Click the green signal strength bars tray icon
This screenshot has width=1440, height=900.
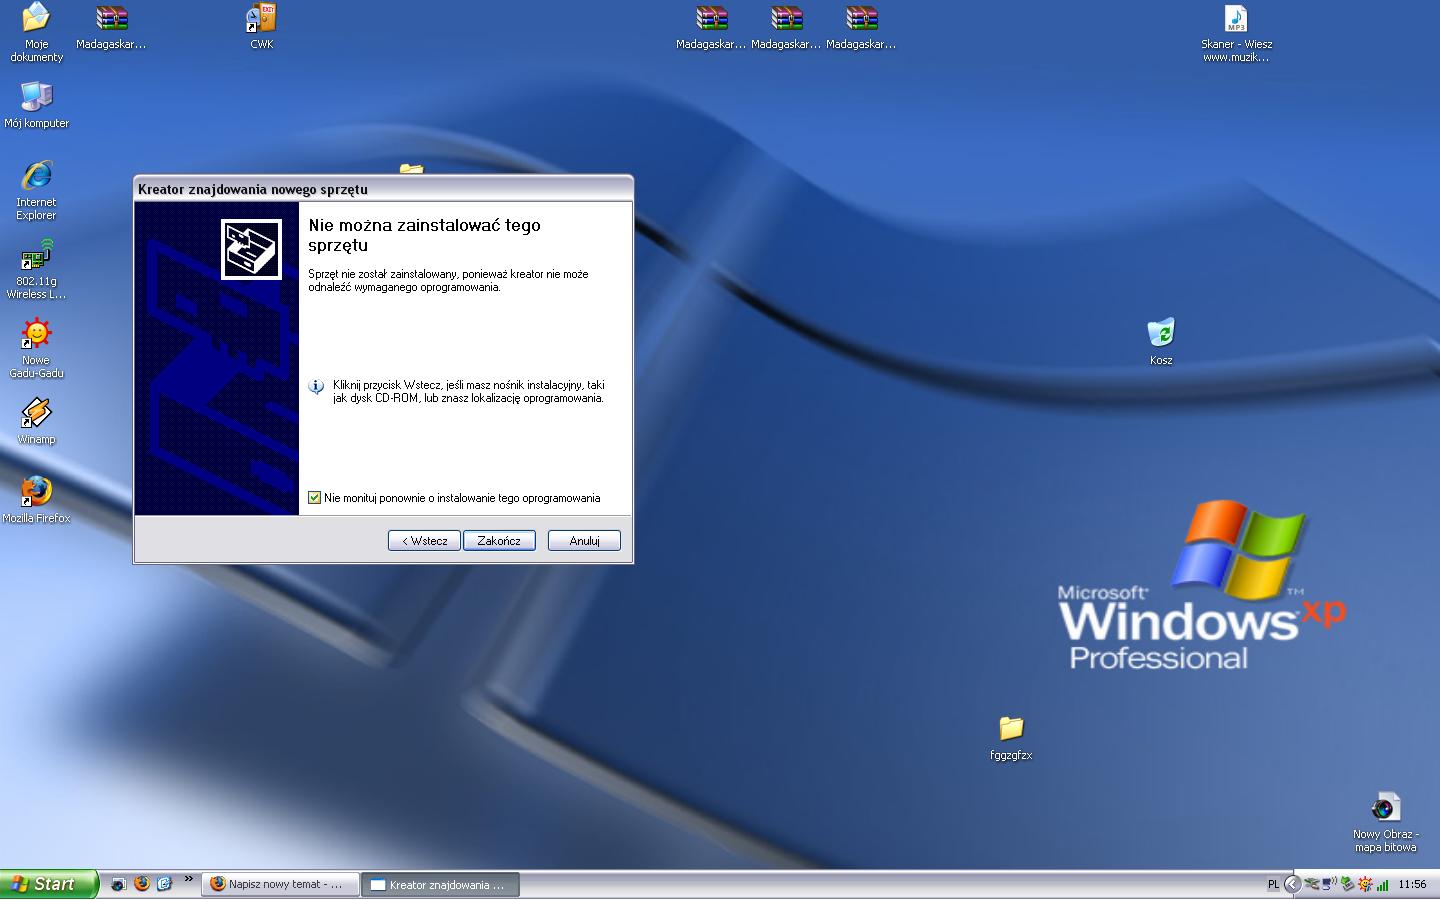[1382, 885]
